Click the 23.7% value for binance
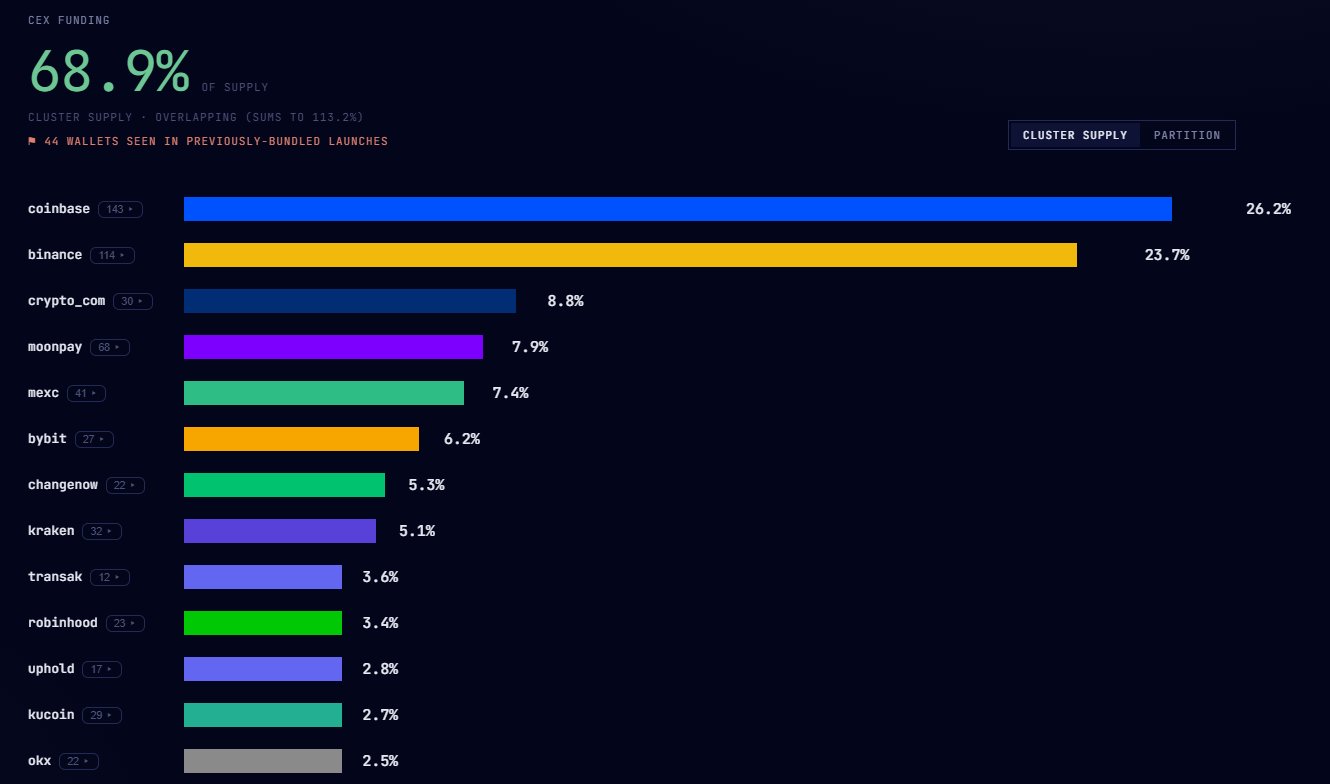Screen dimensions: 1330x784 point(1167,255)
